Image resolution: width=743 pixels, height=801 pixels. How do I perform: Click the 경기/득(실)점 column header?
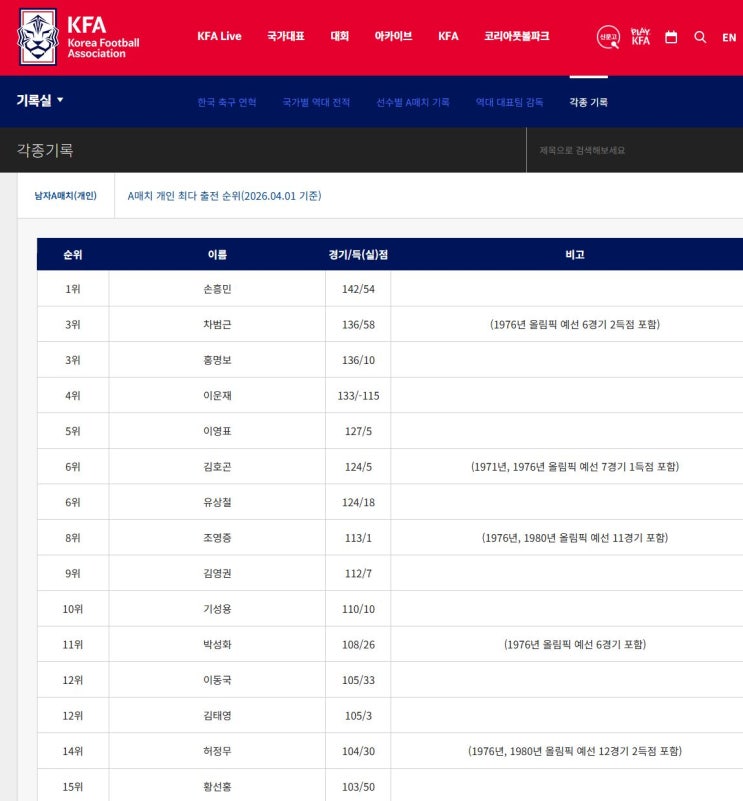[x=358, y=254]
